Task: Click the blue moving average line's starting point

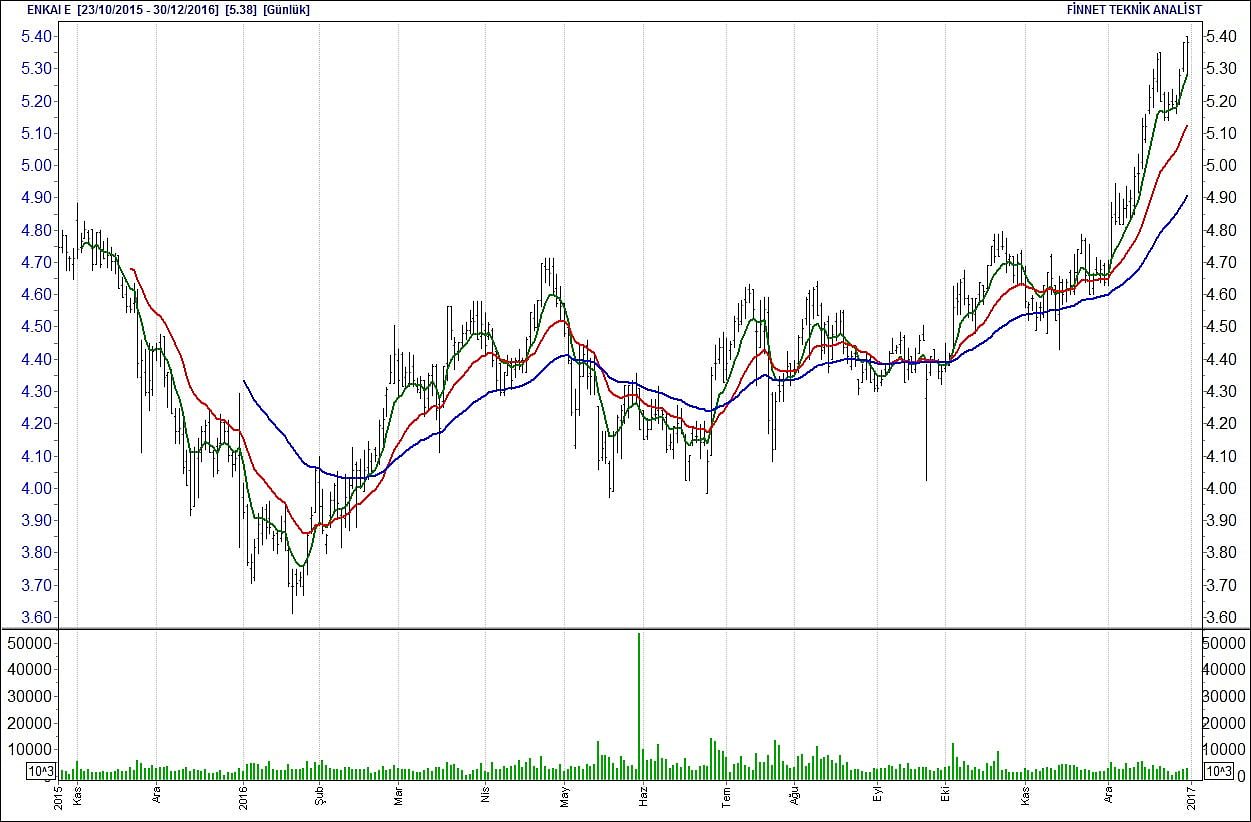Action: [244, 381]
